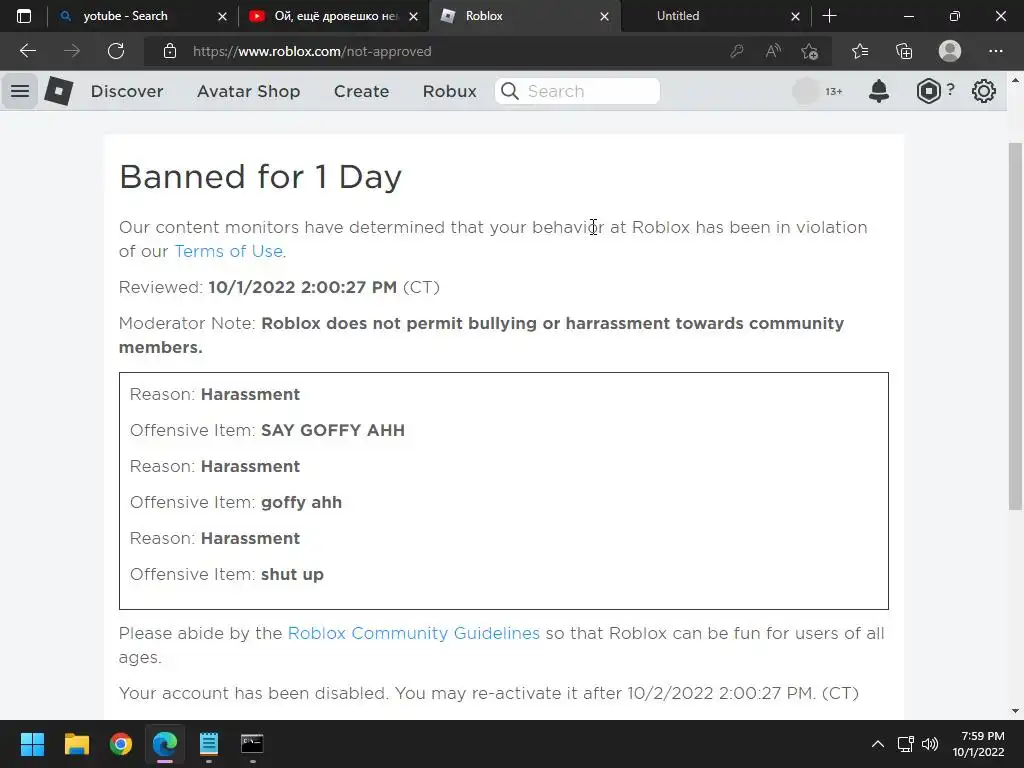This screenshot has width=1024, height=768.
Task: Open the Roblox Community Guidelines link
Action: [413, 633]
